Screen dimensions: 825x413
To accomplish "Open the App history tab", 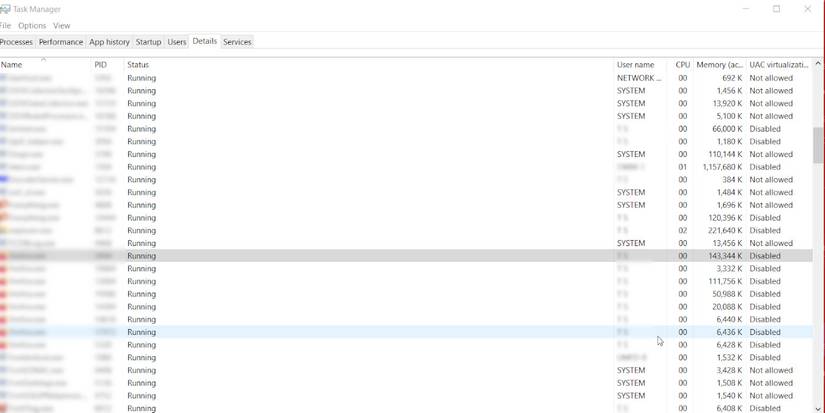I will pos(109,42).
